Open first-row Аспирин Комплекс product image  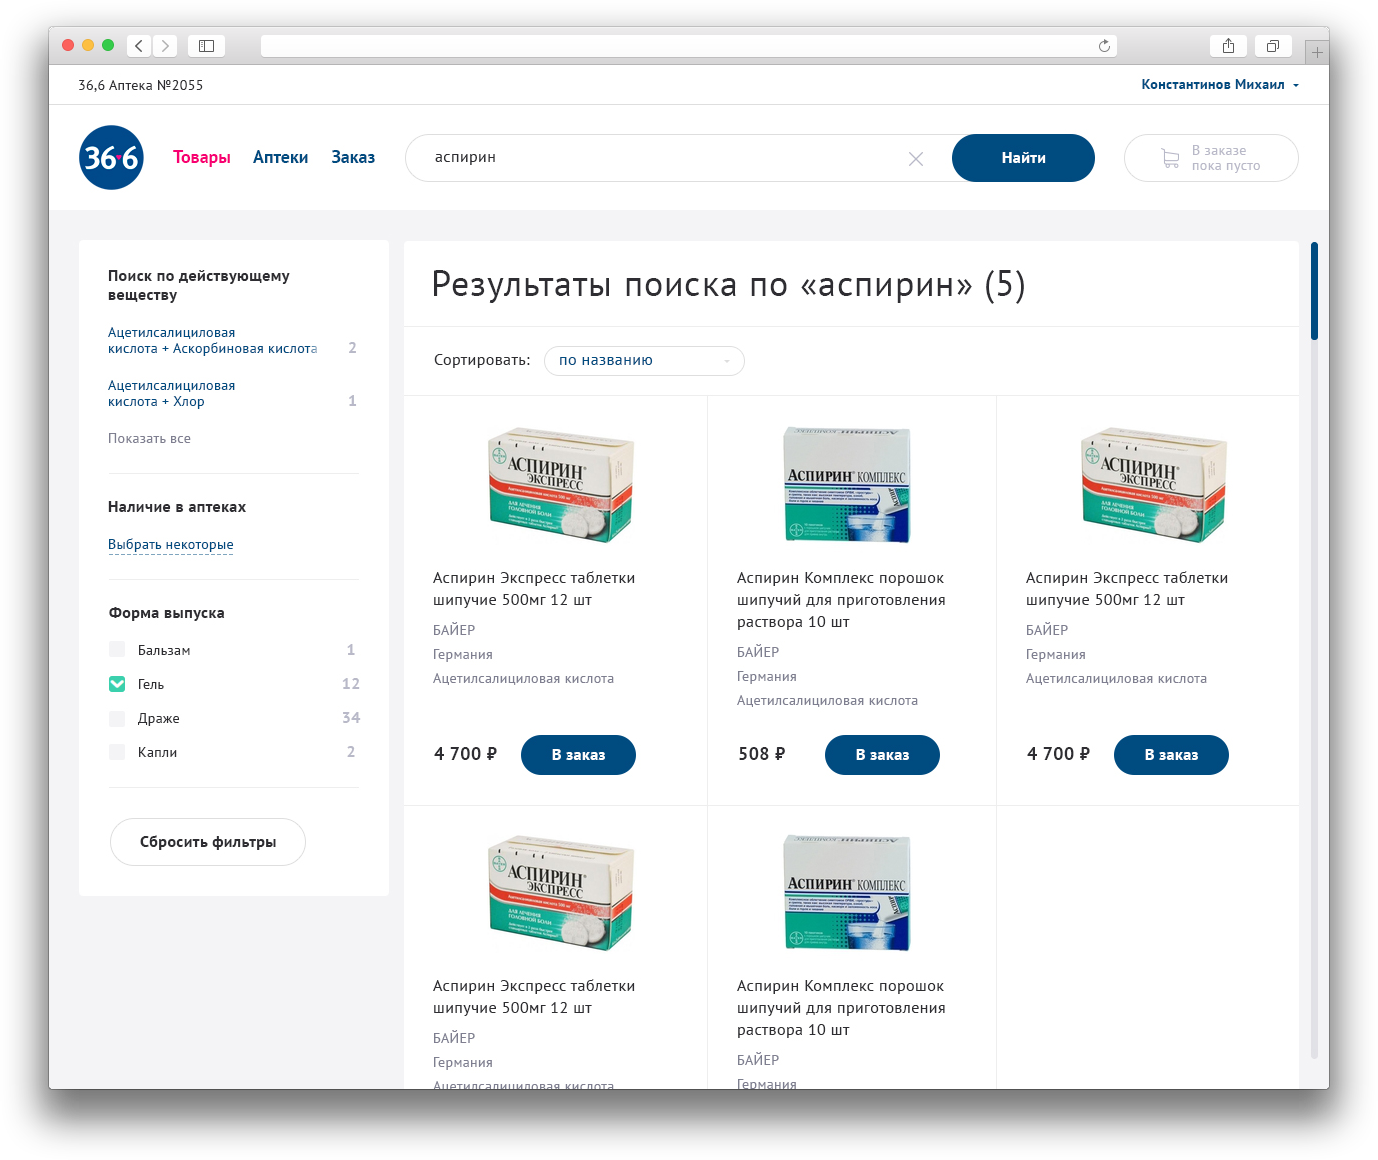point(847,485)
